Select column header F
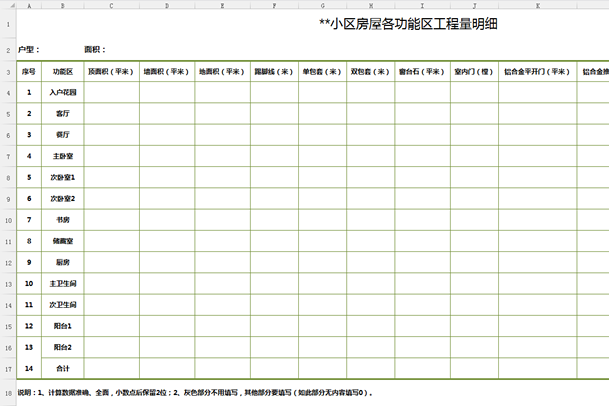Screen dimensions: 609x406 tap(274, 5)
